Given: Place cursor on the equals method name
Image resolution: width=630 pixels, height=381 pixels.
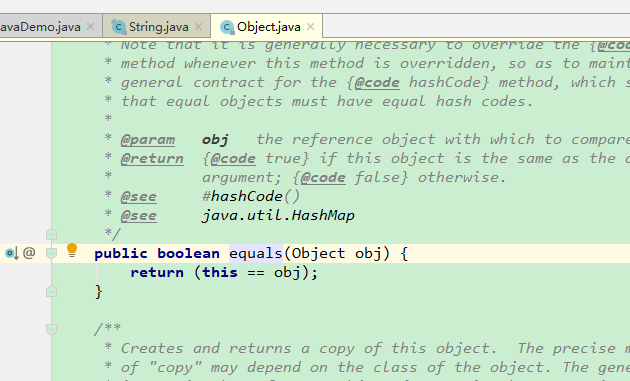Looking at the screenshot, I should click(256, 253).
